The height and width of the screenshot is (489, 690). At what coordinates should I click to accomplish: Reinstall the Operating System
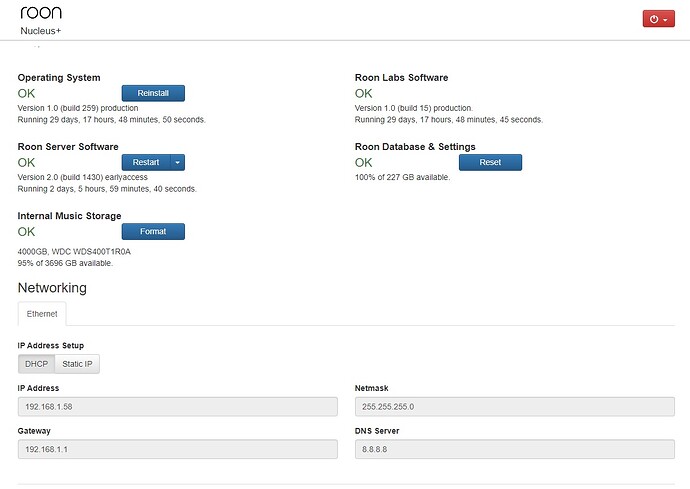(153, 93)
